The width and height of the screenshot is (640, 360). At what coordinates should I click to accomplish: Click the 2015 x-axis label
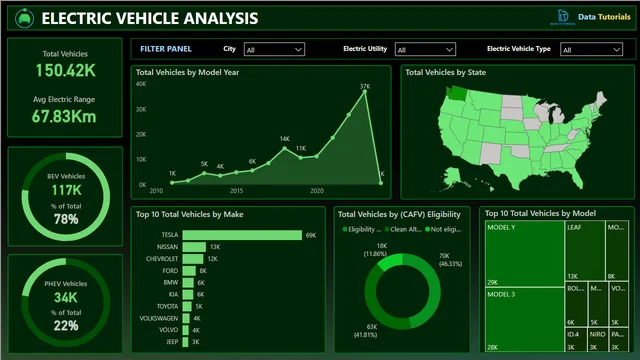click(x=236, y=191)
